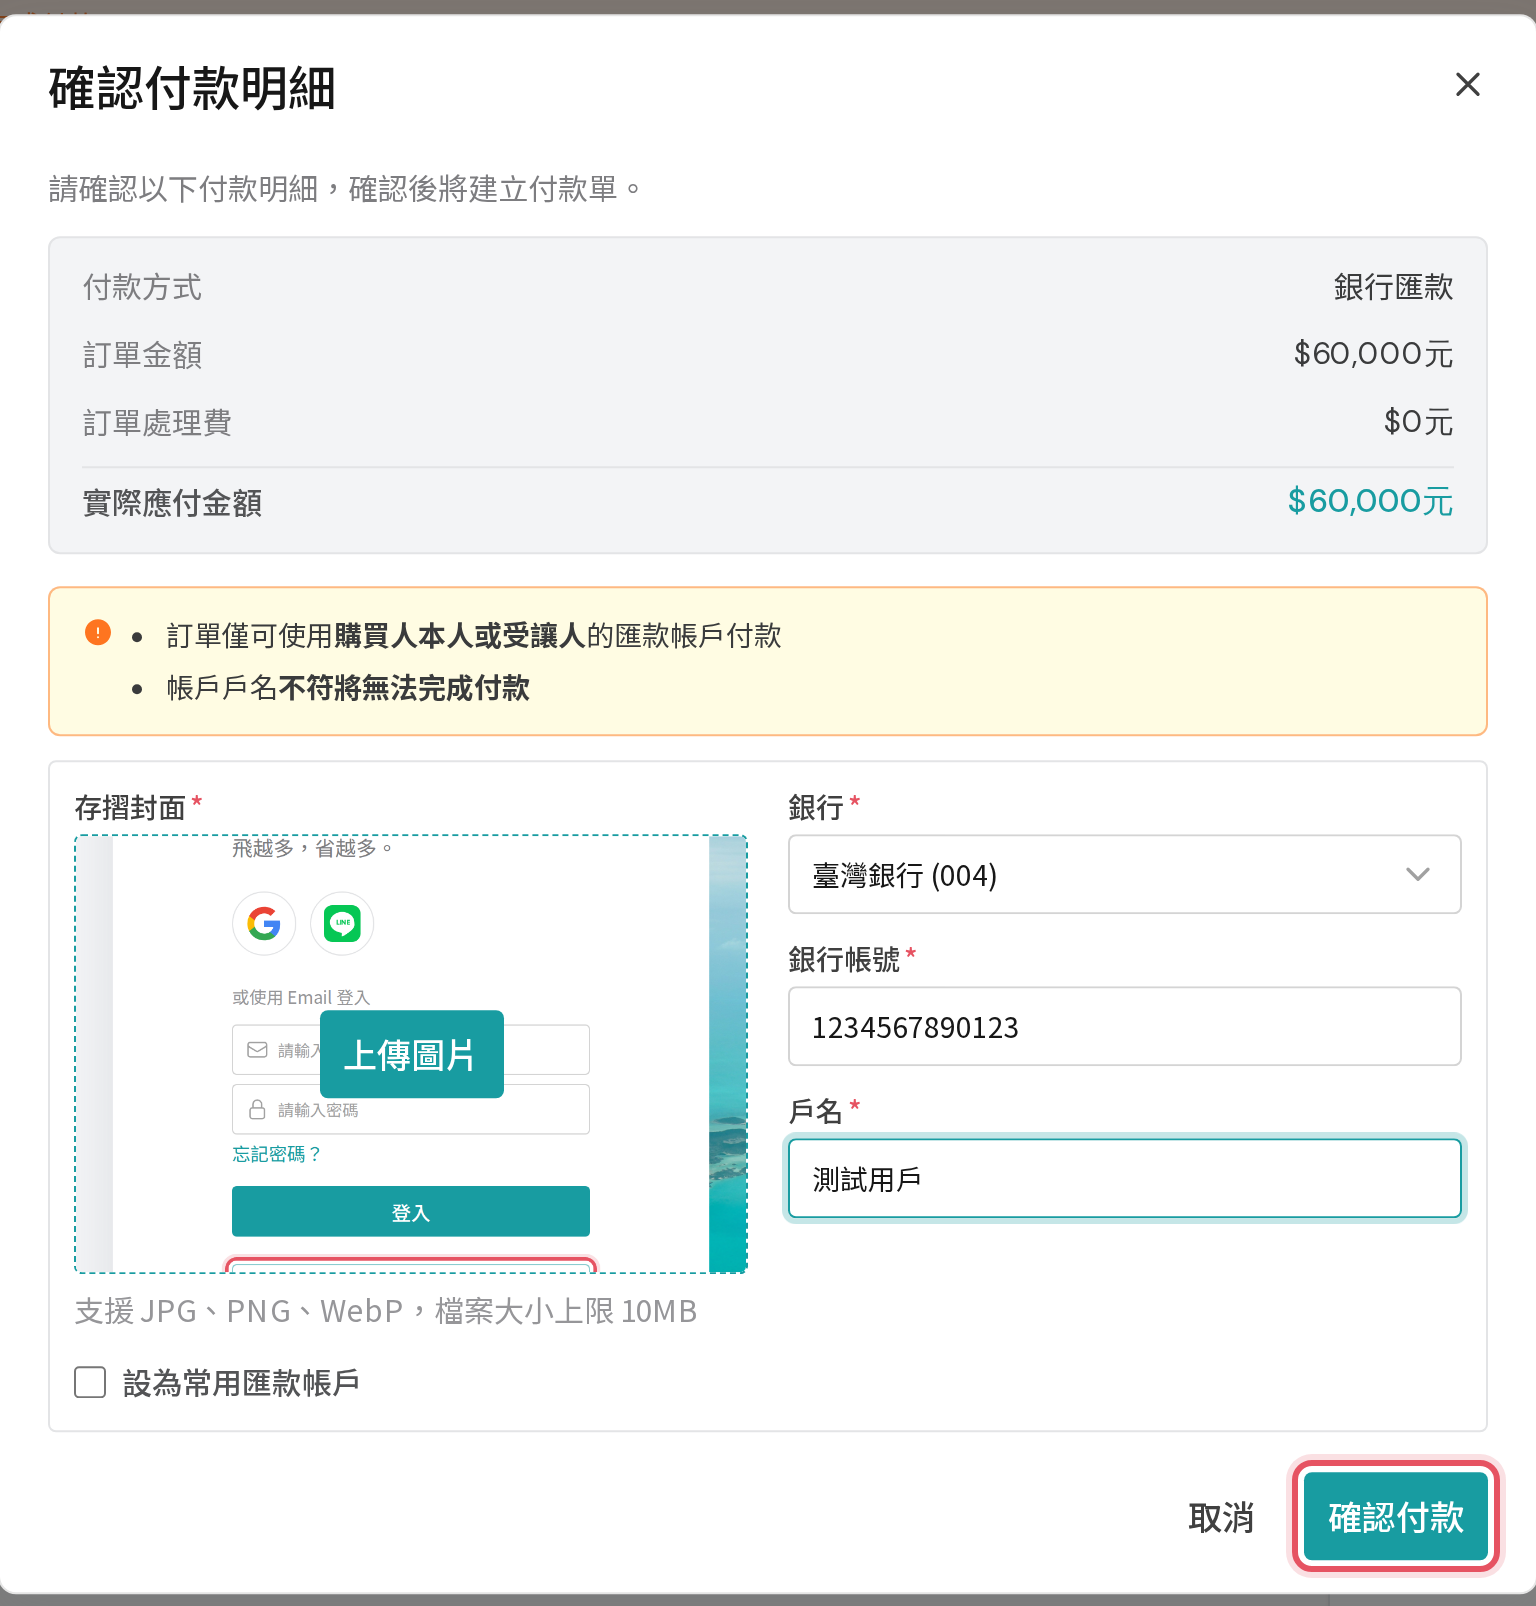Click the 訂單金額 label
Screen dimensions: 1536x1606
pos(143,355)
